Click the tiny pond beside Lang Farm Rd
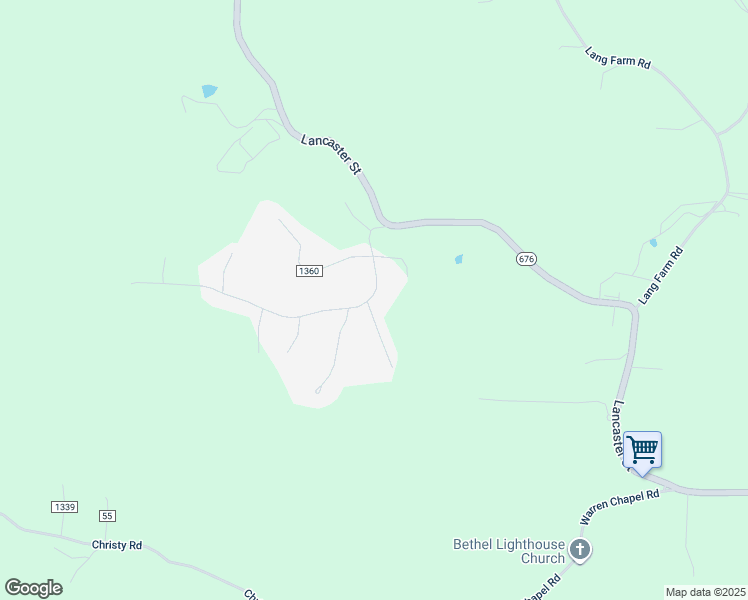Image resolution: width=748 pixels, height=600 pixels. click(654, 243)
